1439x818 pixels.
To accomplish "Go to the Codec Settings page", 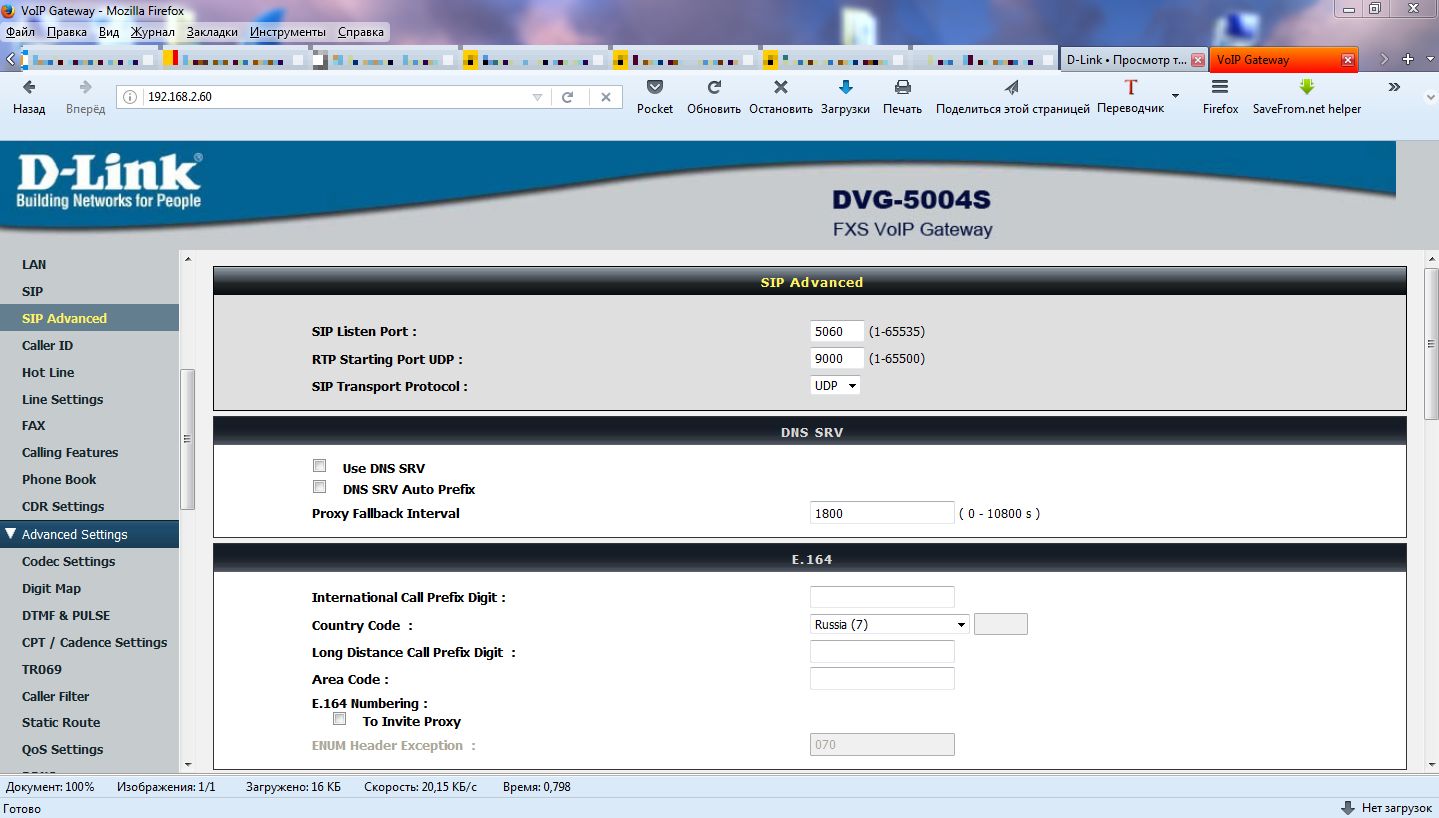I will [x=68, y=562].
